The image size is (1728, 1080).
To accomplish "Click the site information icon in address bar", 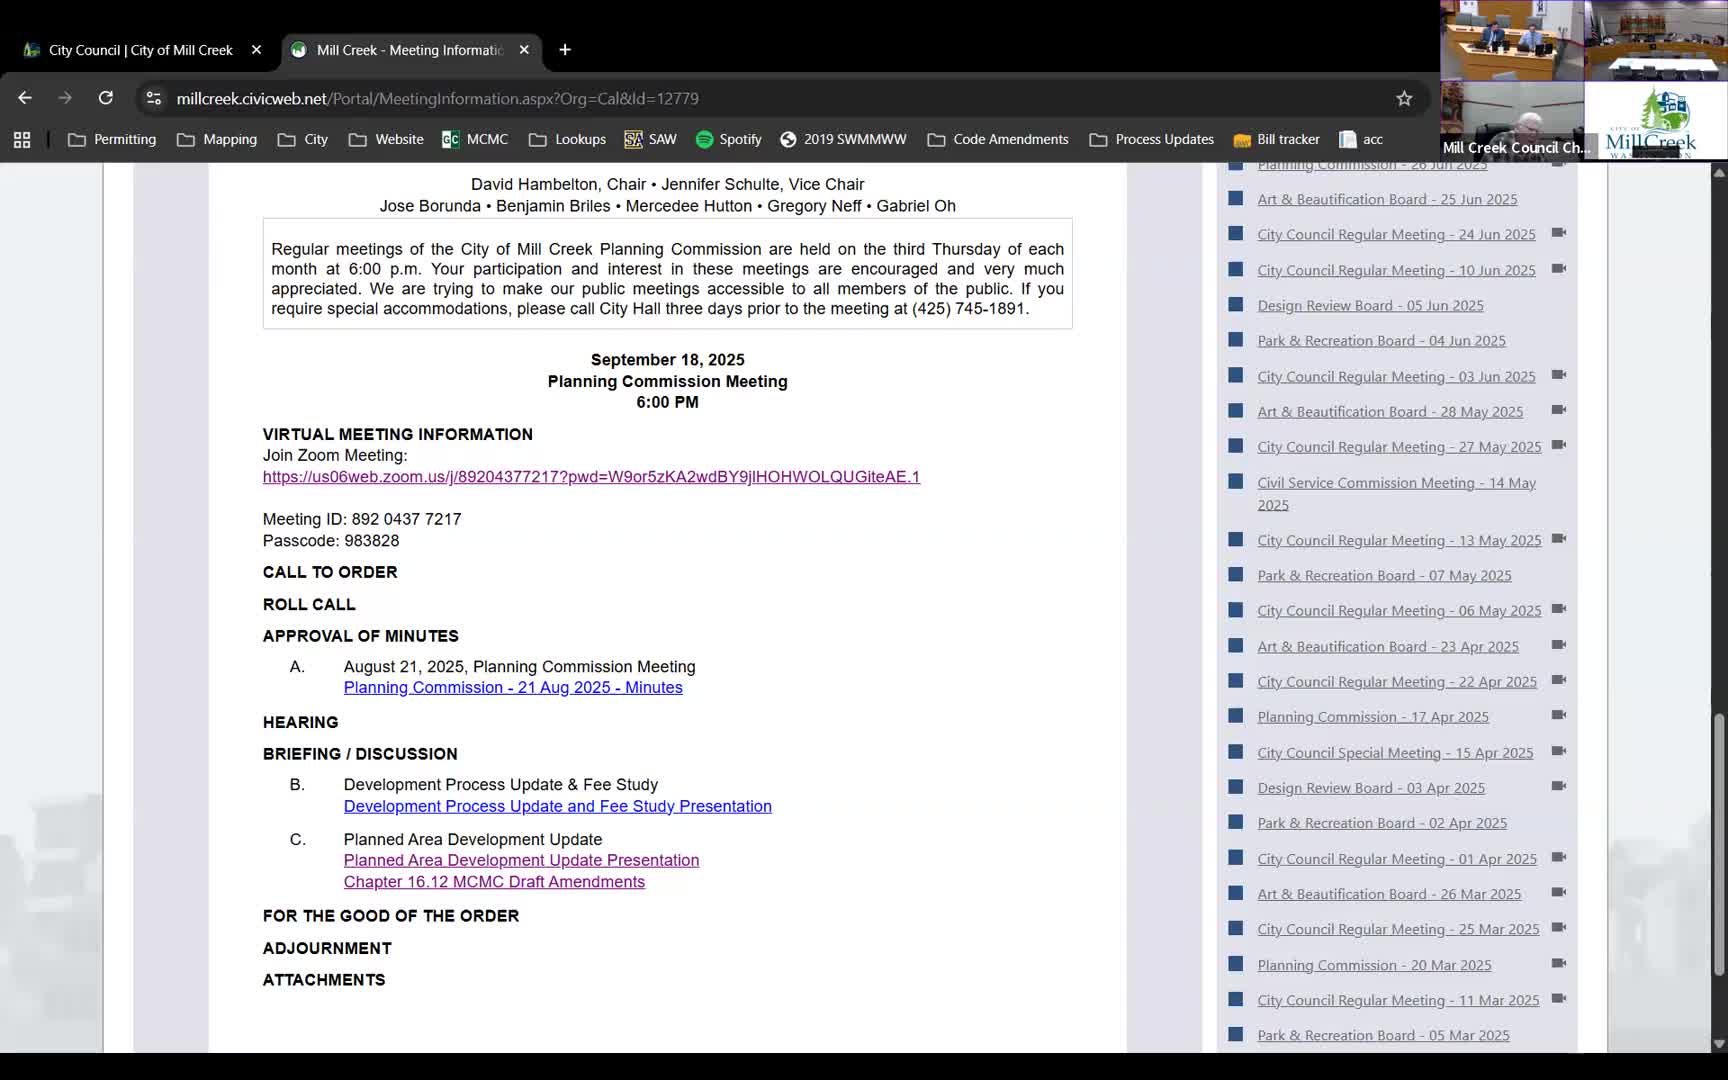I will coord(153,98).
